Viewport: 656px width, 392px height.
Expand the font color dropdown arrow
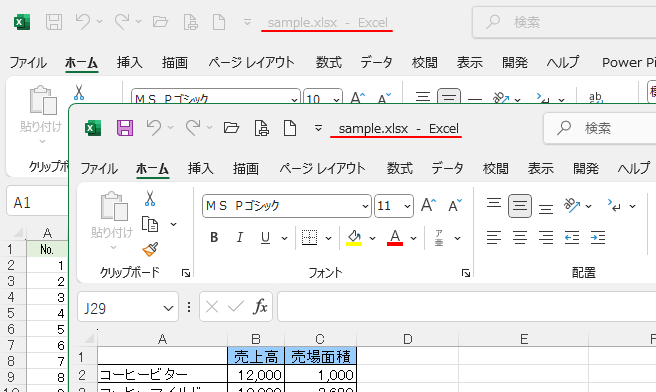(413, 238)
